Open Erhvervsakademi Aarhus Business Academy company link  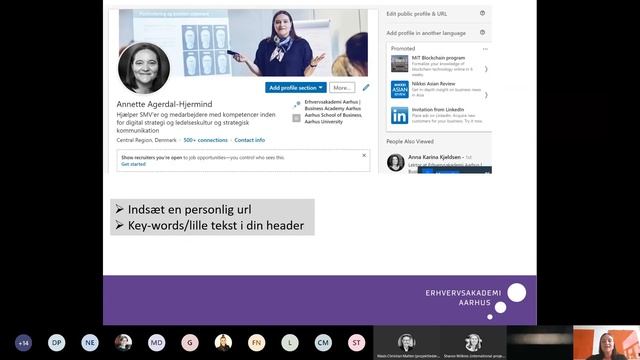coord(333,105)
